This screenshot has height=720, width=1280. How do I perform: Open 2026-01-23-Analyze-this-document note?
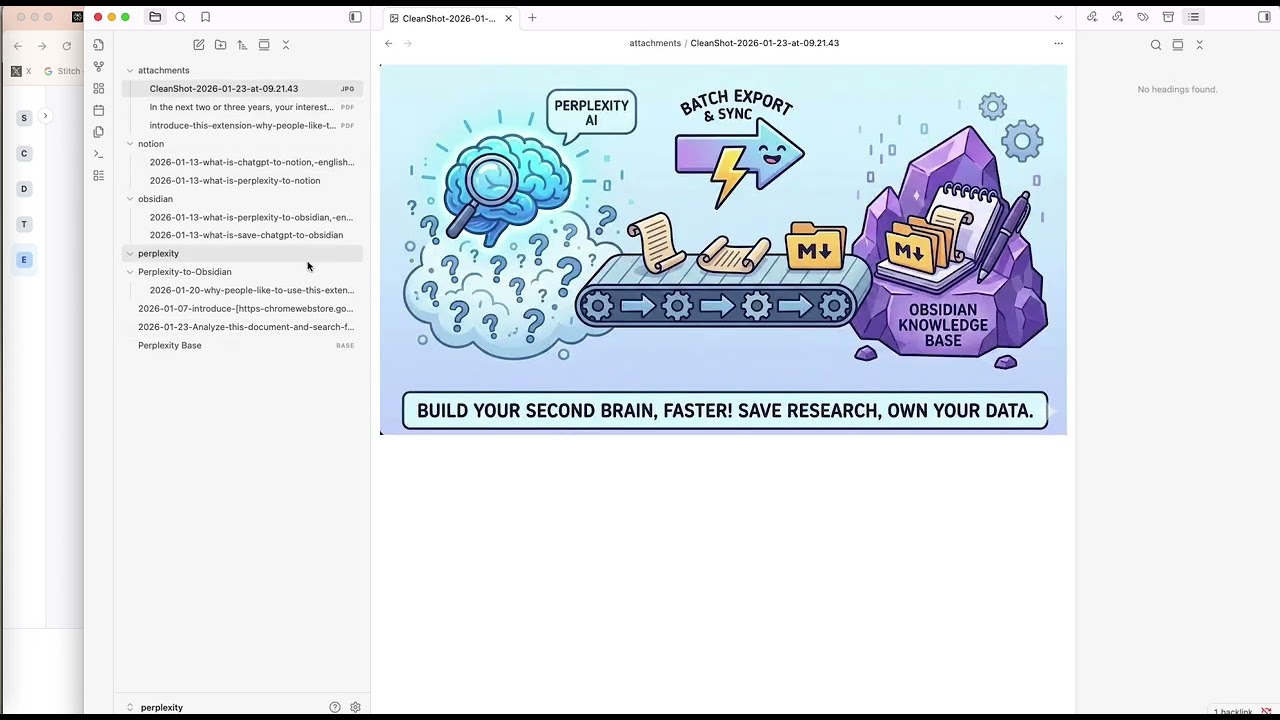click(x=242, y=327)
